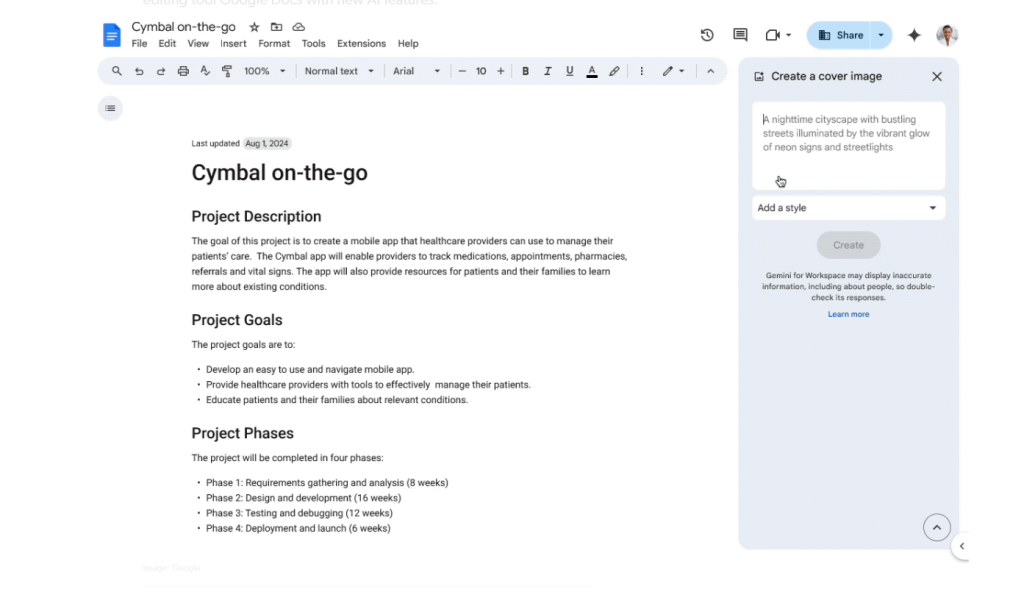Image resolution: width=1024 pixels, height=606 pixels.
Task: Select the Paint format tool
Action: coord(227,71)
